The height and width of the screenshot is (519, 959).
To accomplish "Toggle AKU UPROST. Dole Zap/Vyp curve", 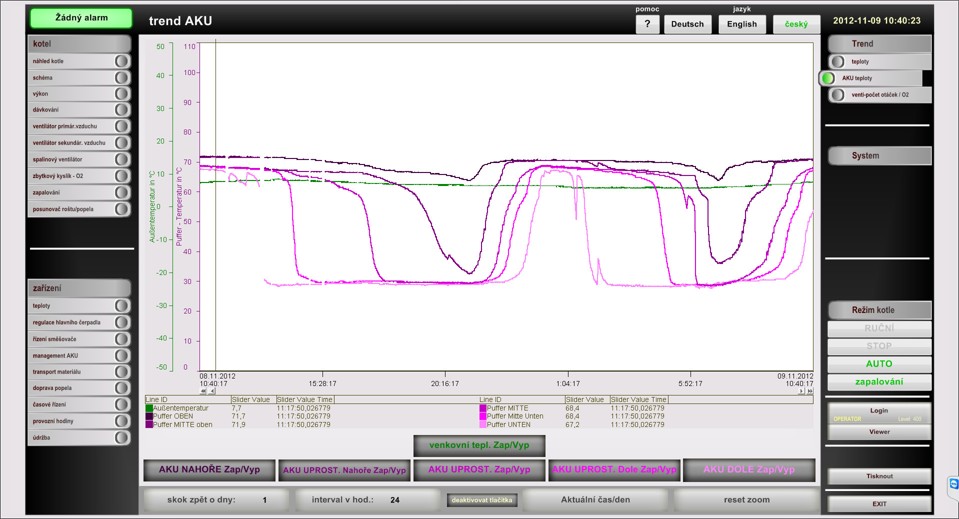I will pos(614,469).
